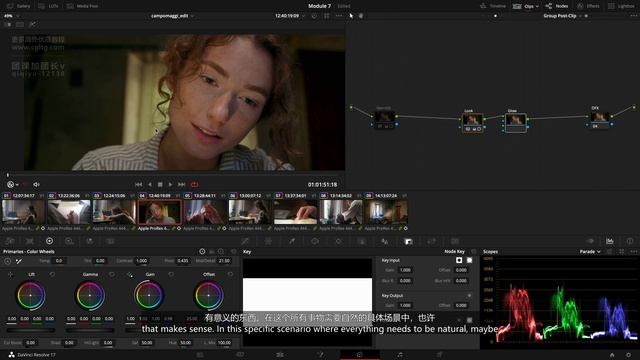Toggle the Nodes editor panel

pyautogui.click(x=557, y=6)
